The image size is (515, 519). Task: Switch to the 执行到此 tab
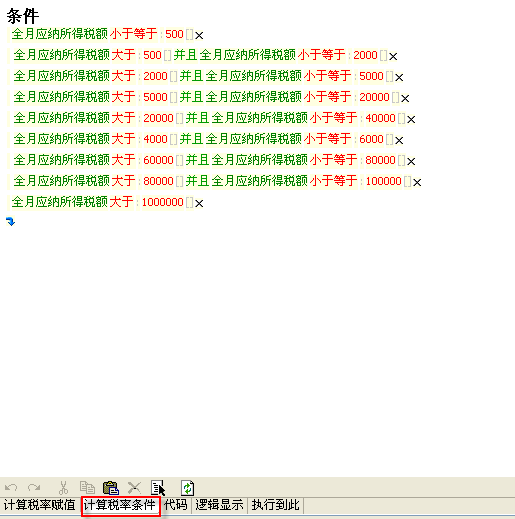coord(276,505)
